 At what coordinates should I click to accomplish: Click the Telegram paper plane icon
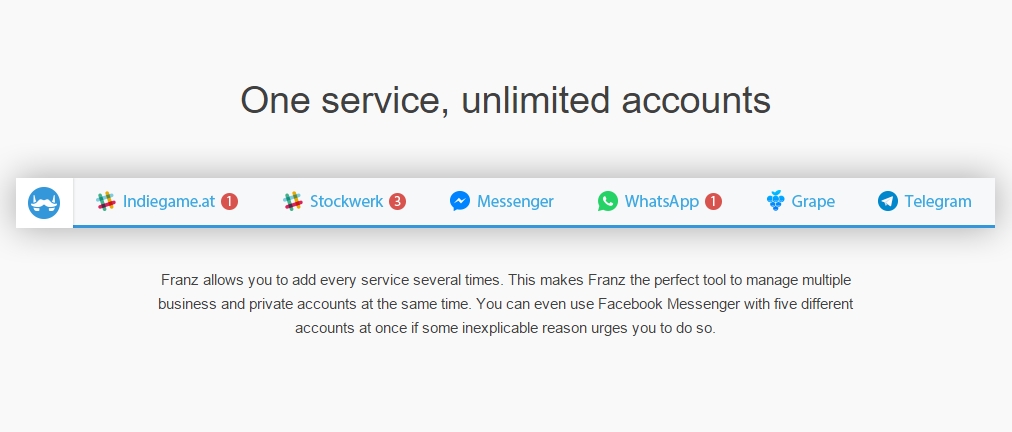[887, 201]
